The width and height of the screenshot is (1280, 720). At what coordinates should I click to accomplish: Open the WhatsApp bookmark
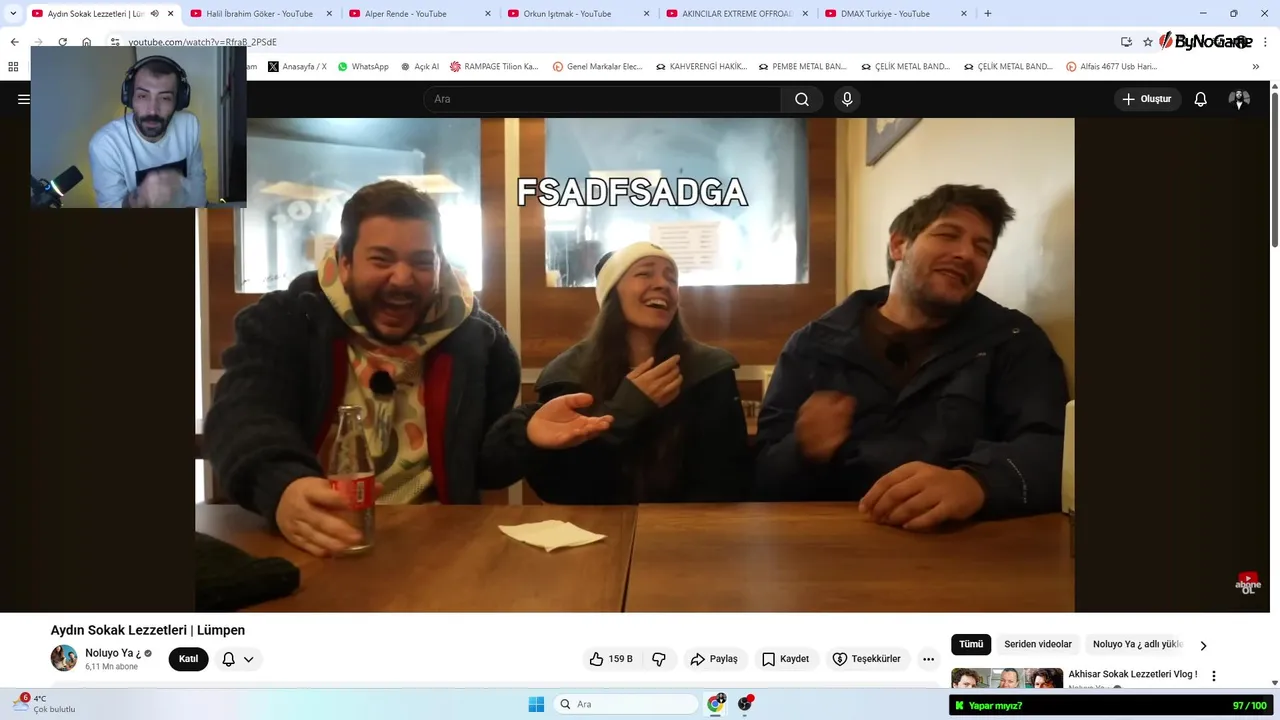coord(363,67)
